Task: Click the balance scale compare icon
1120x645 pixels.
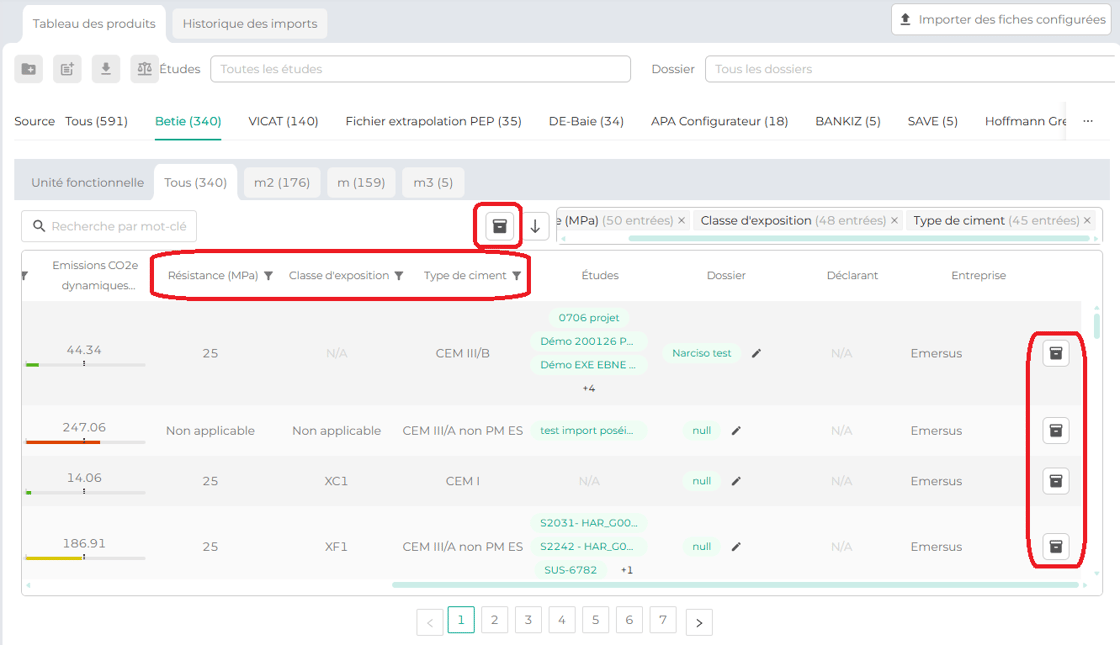Action: tap(144, 69)
